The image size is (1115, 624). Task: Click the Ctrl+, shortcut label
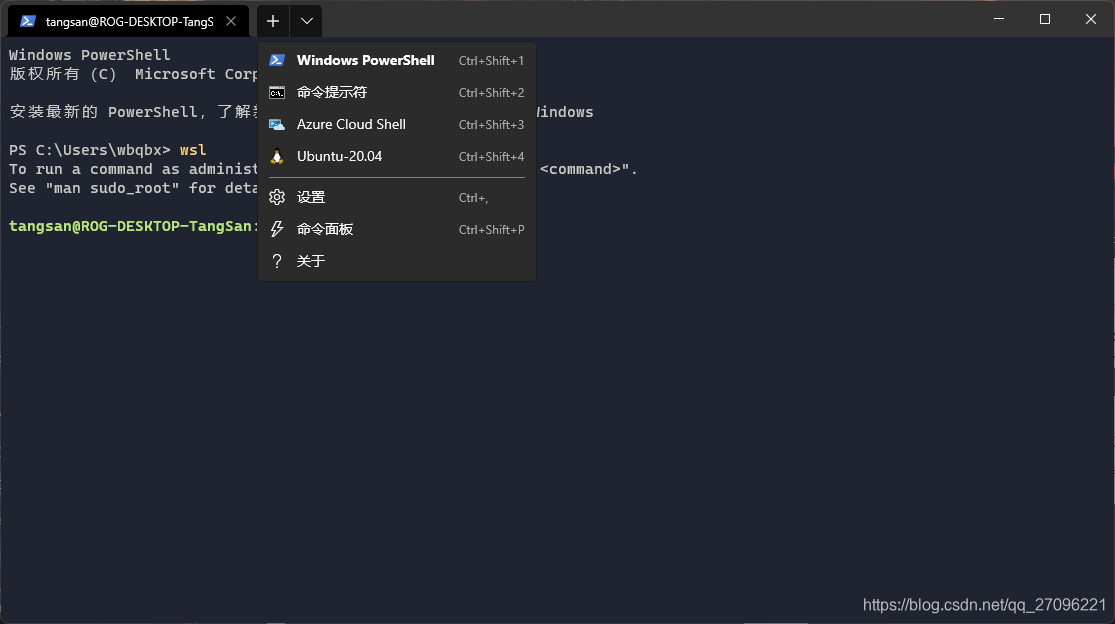(x=474, y=198)
